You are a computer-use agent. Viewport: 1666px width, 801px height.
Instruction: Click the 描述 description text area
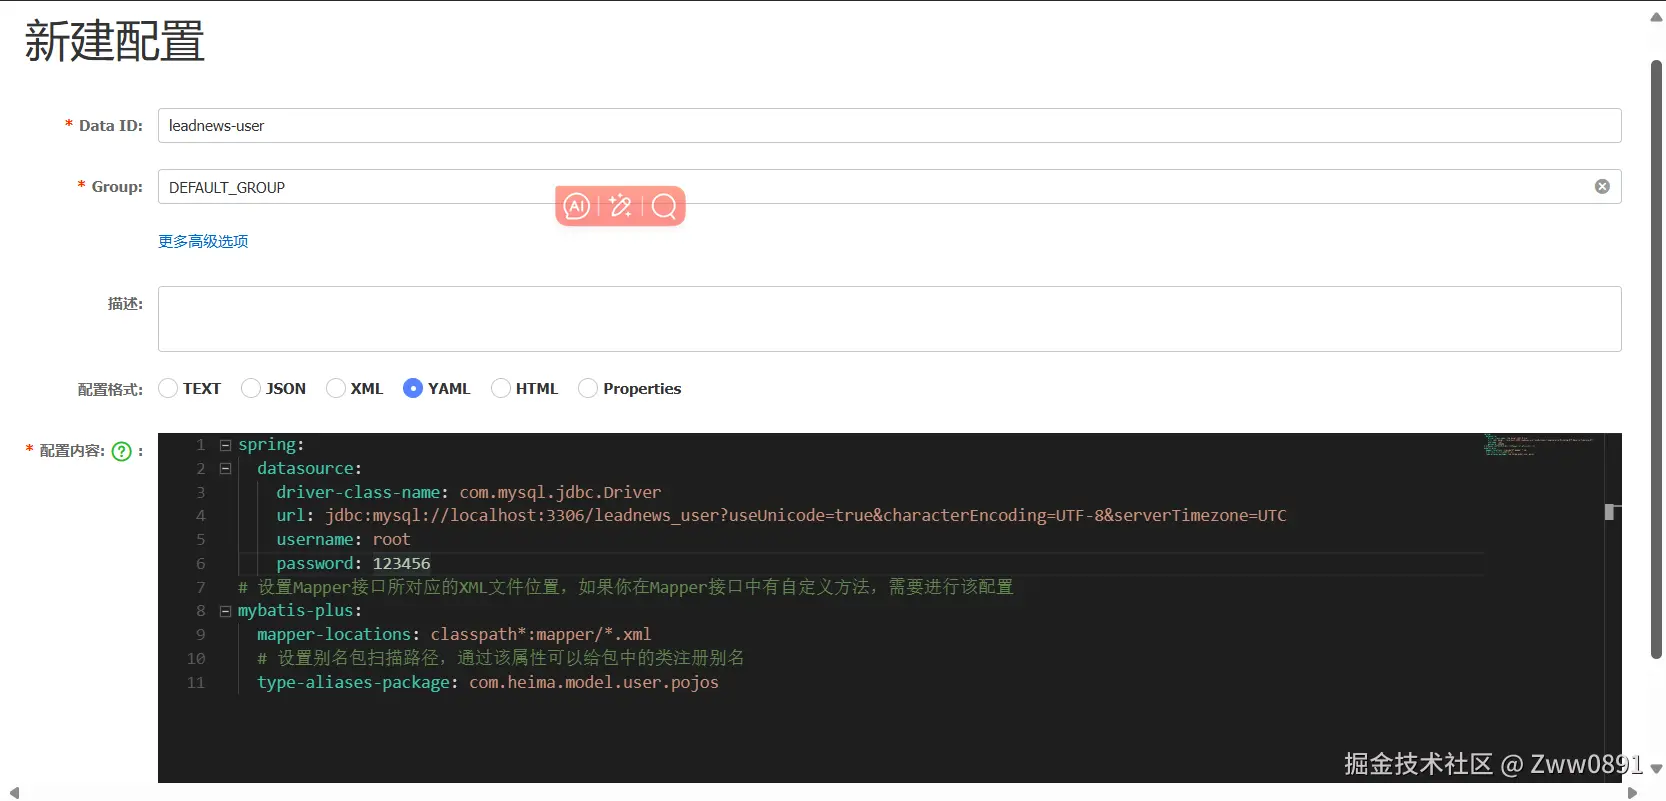click(x=889, y=319)
